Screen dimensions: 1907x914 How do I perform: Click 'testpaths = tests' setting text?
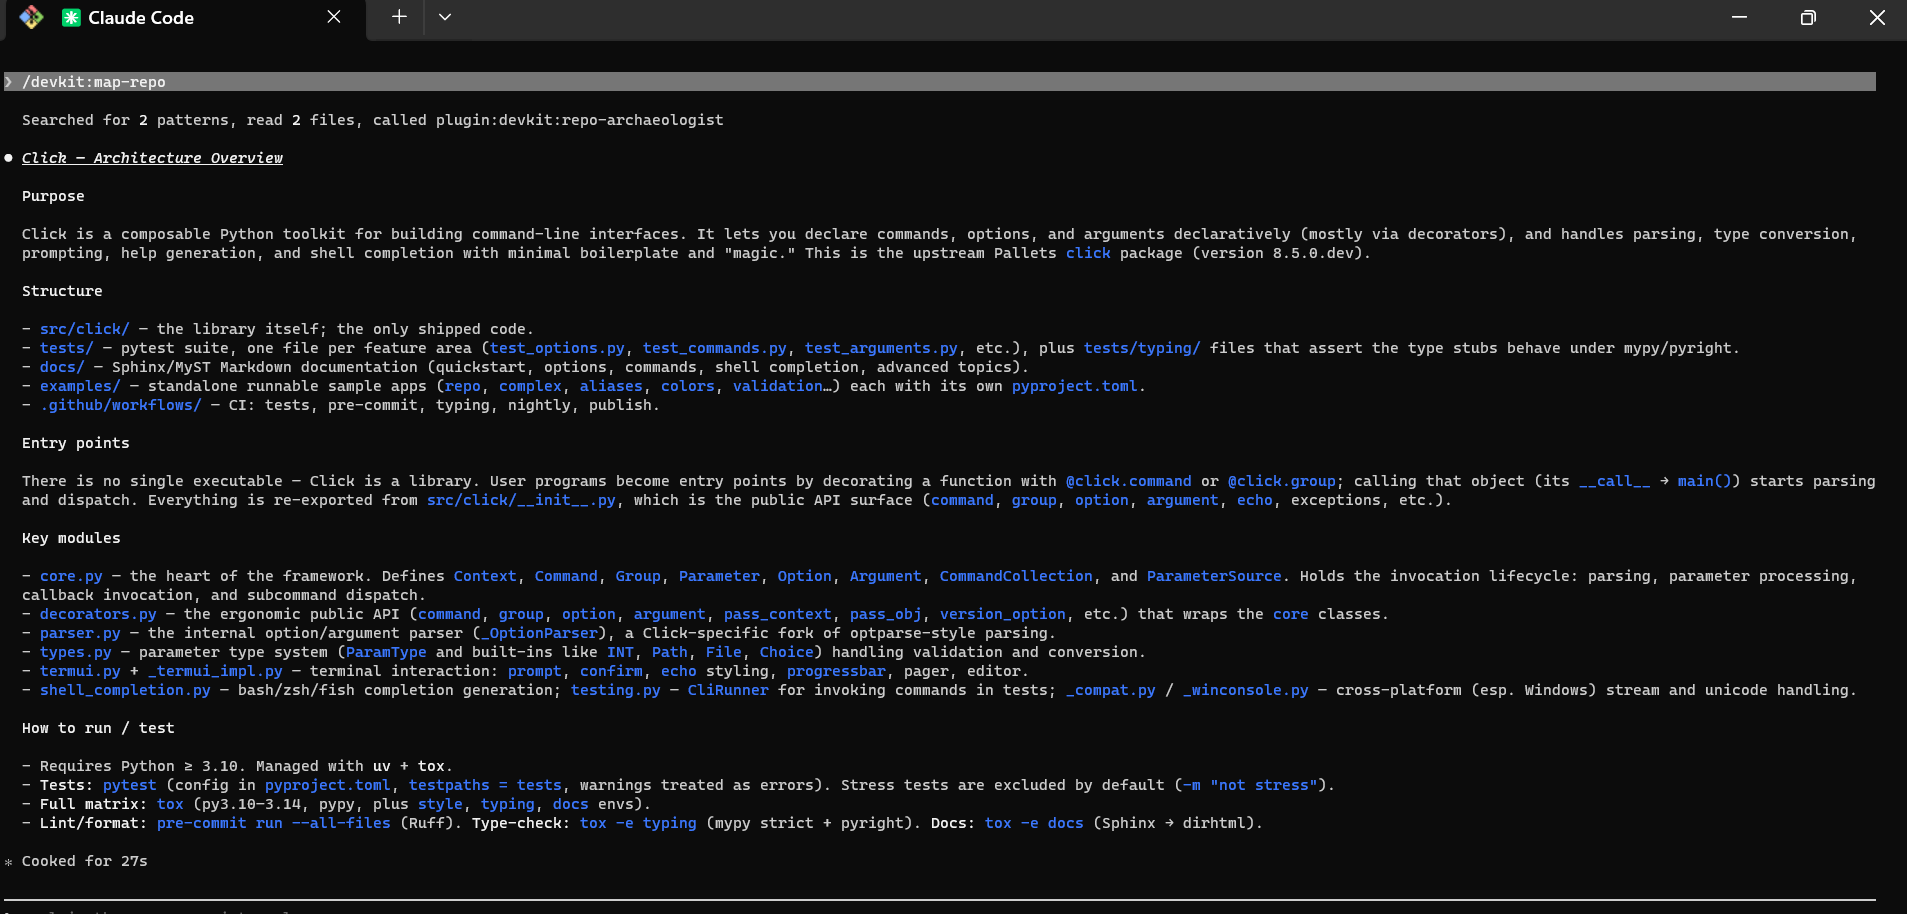[x=485, y=785]
